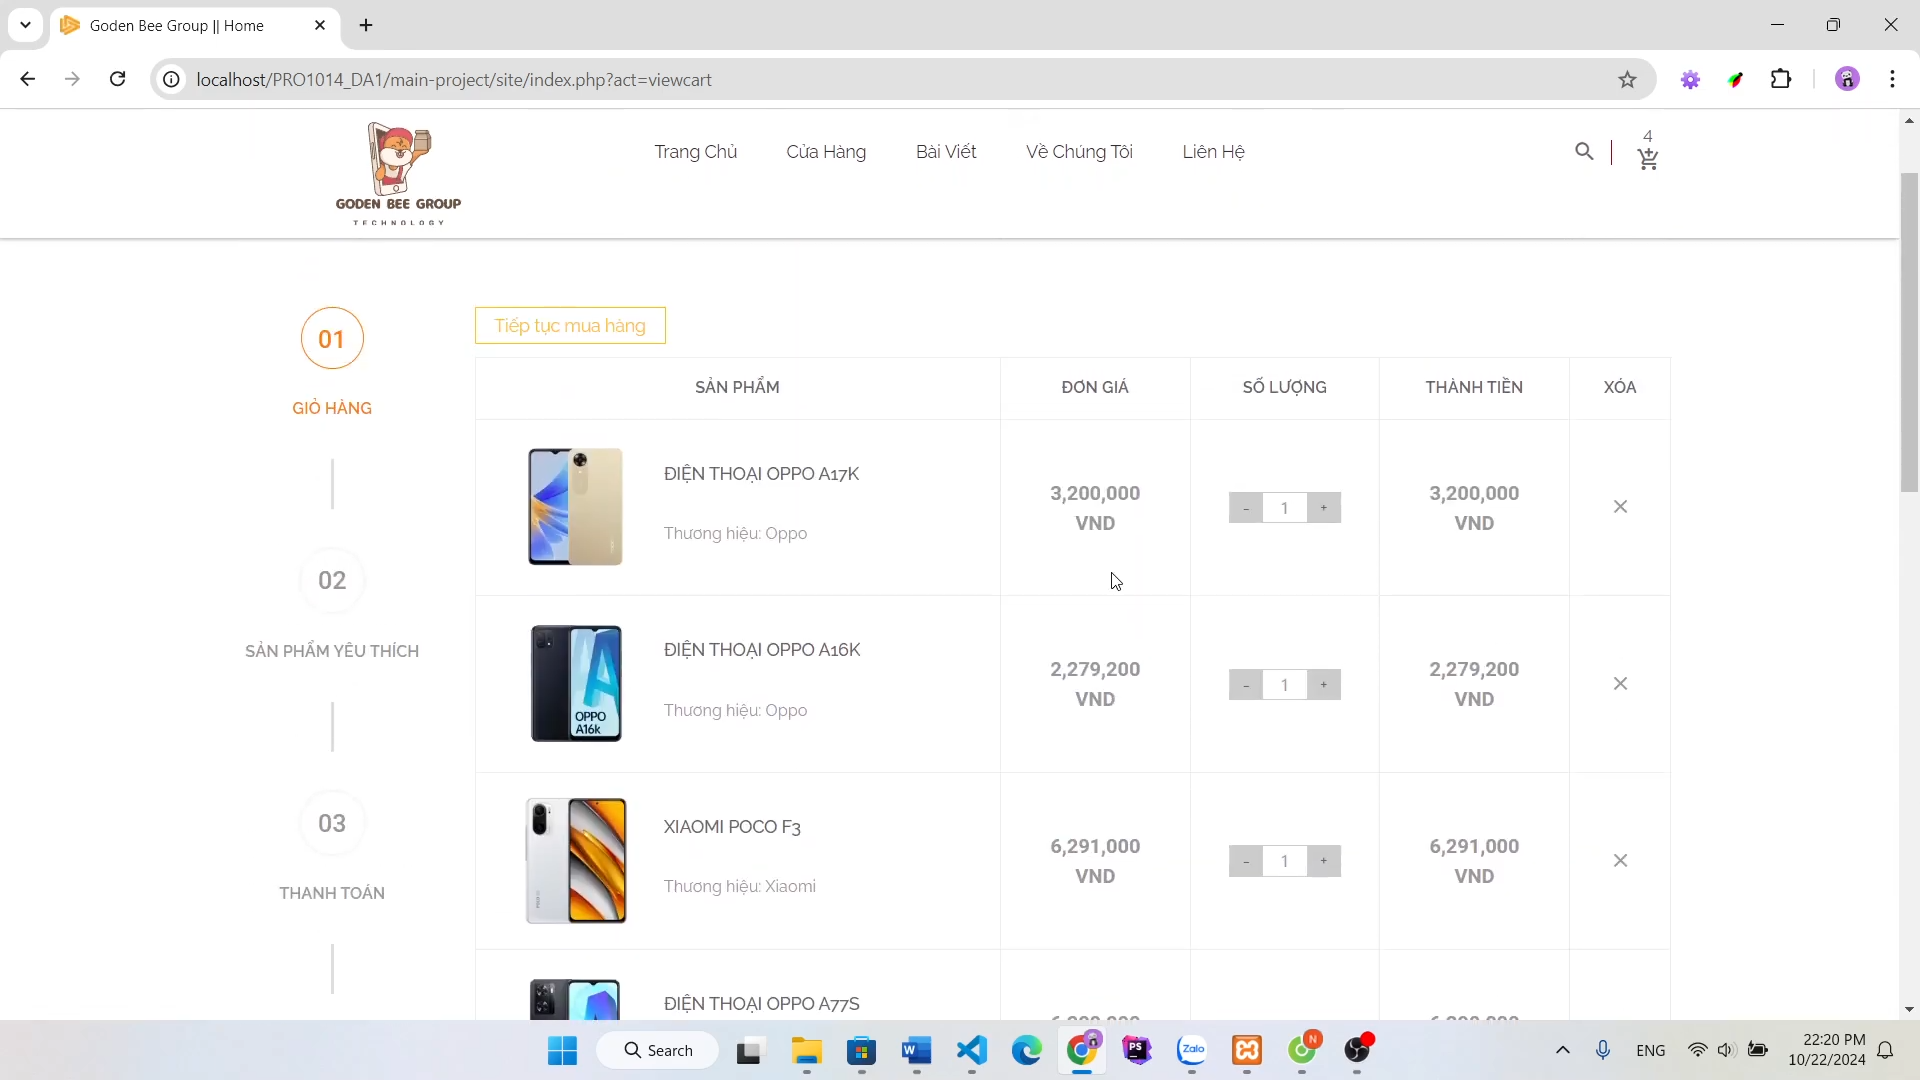Increase quantity of Oppo A16K

coord(1324,685)
